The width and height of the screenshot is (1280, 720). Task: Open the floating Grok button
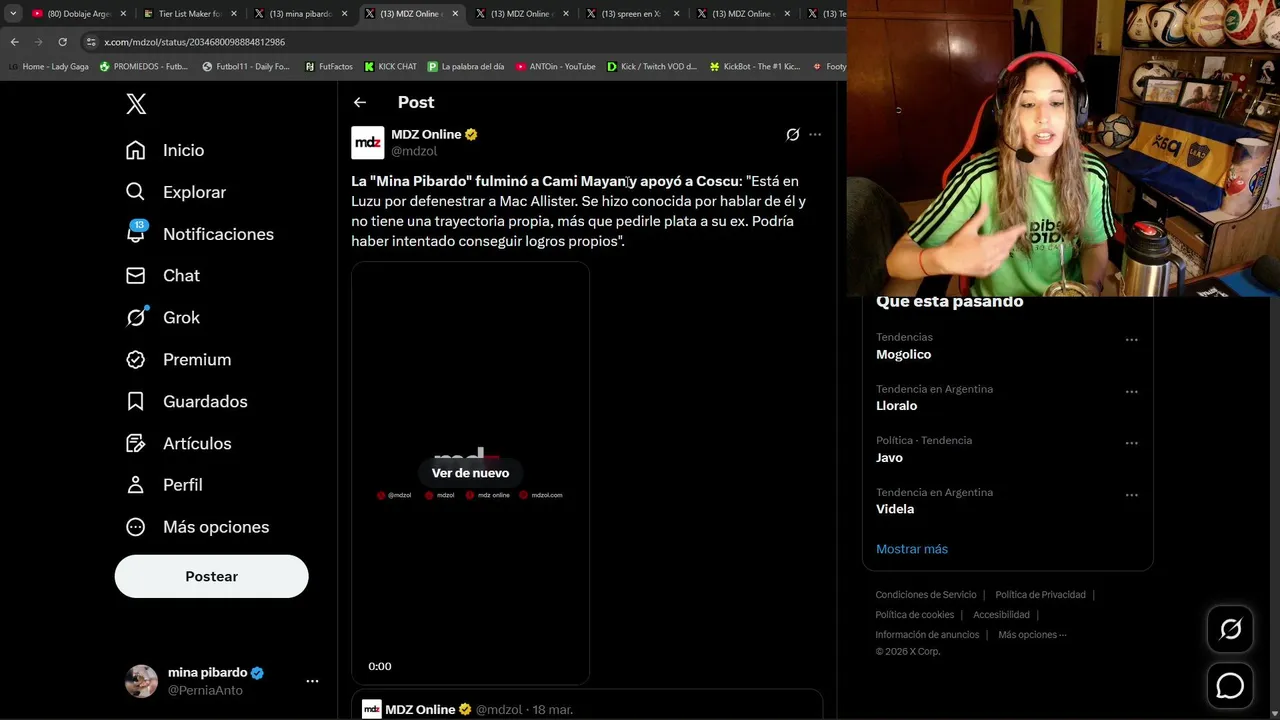click(x=1230, y=629)
